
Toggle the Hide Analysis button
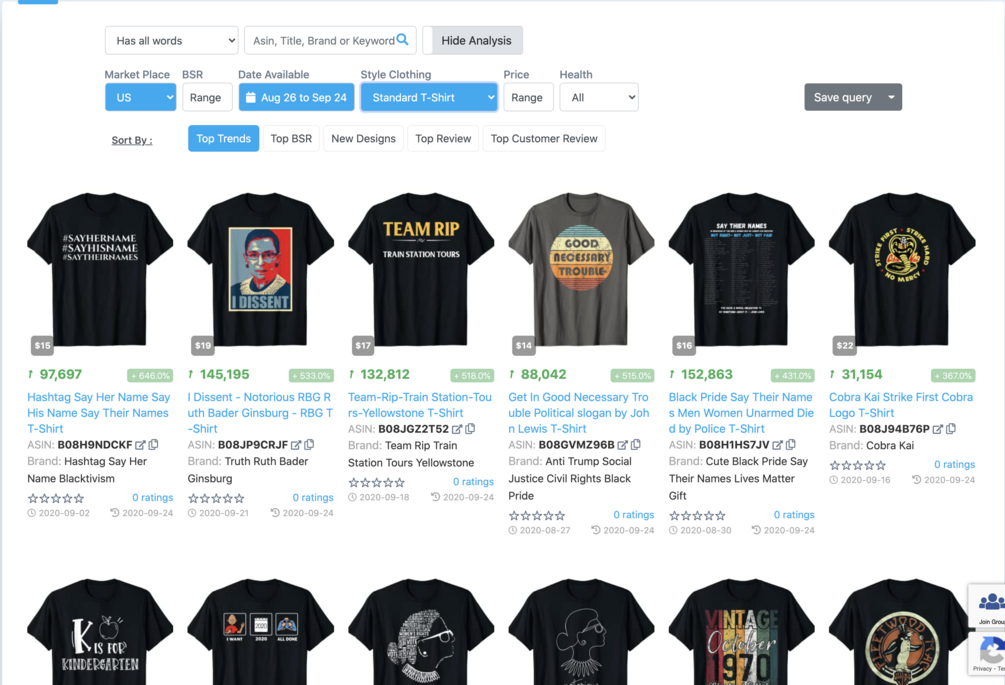point(472,40)
